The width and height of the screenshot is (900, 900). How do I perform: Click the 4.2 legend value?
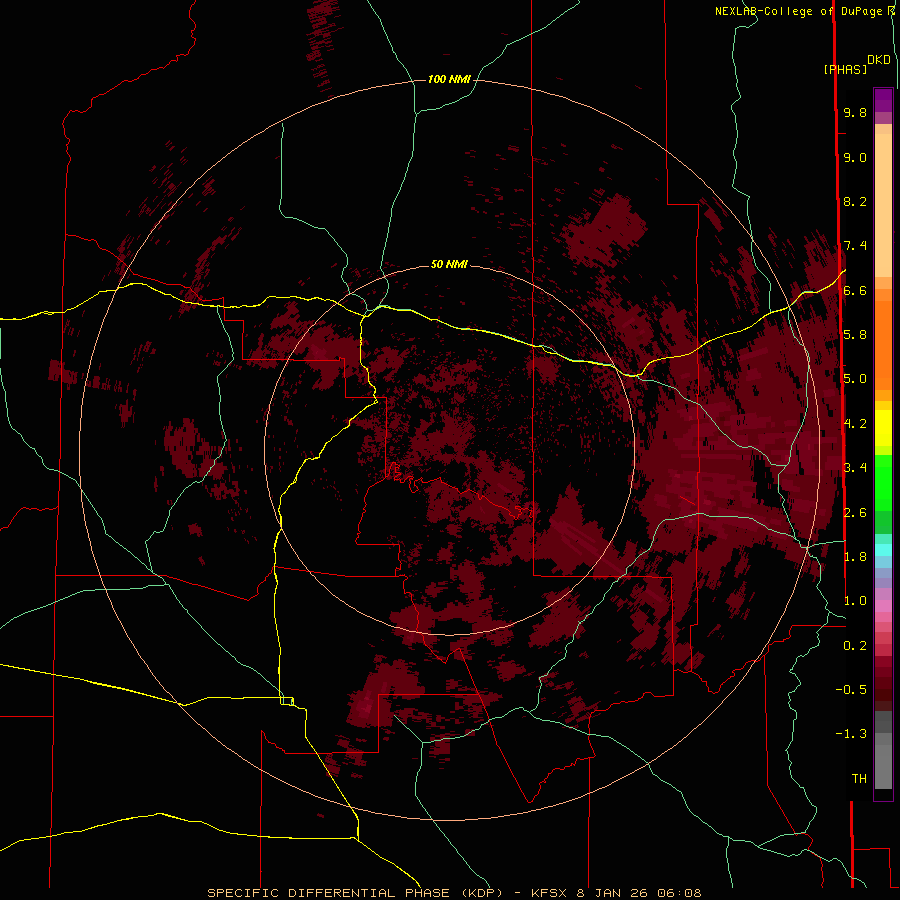[855, 424]
